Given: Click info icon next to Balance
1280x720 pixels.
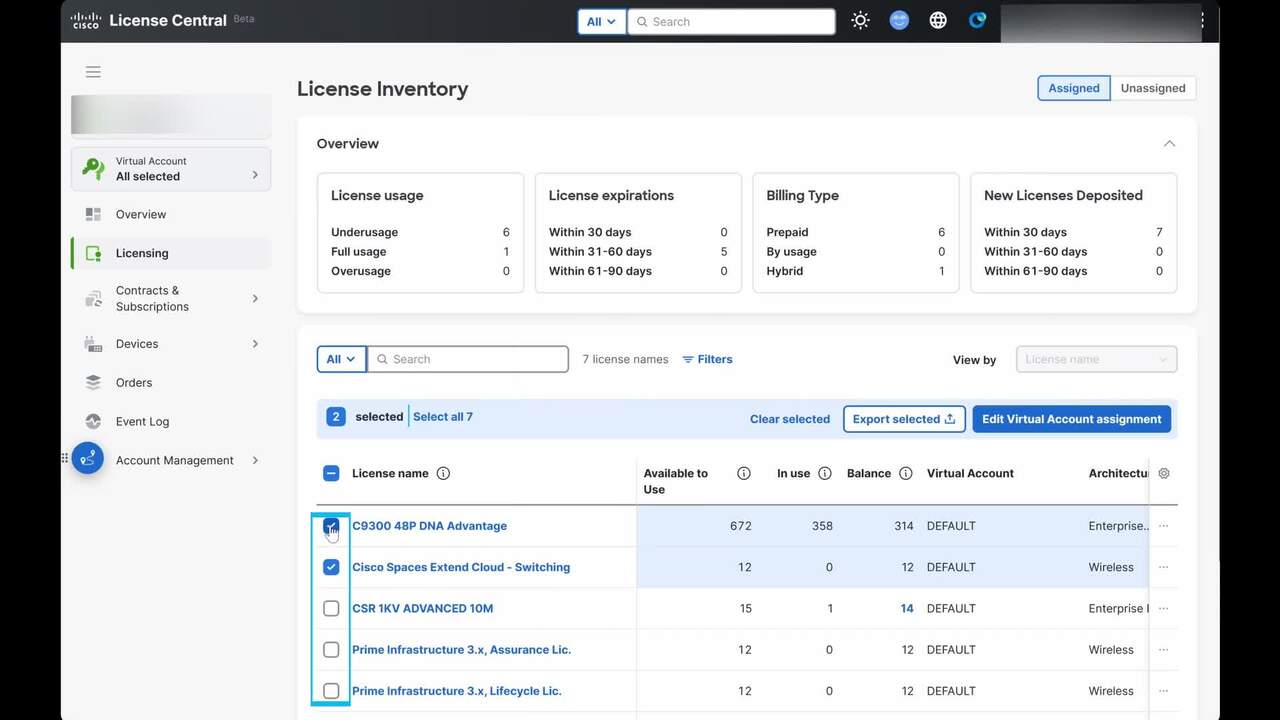Looking at the screenshot, I should click(906, 474).
